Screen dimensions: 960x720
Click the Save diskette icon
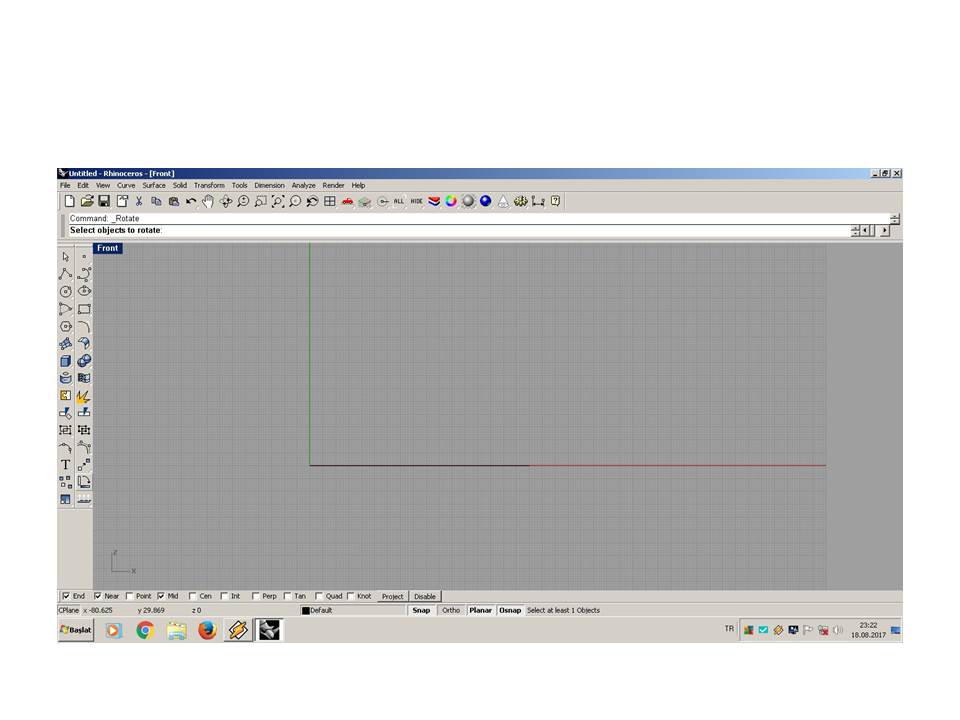104,201
